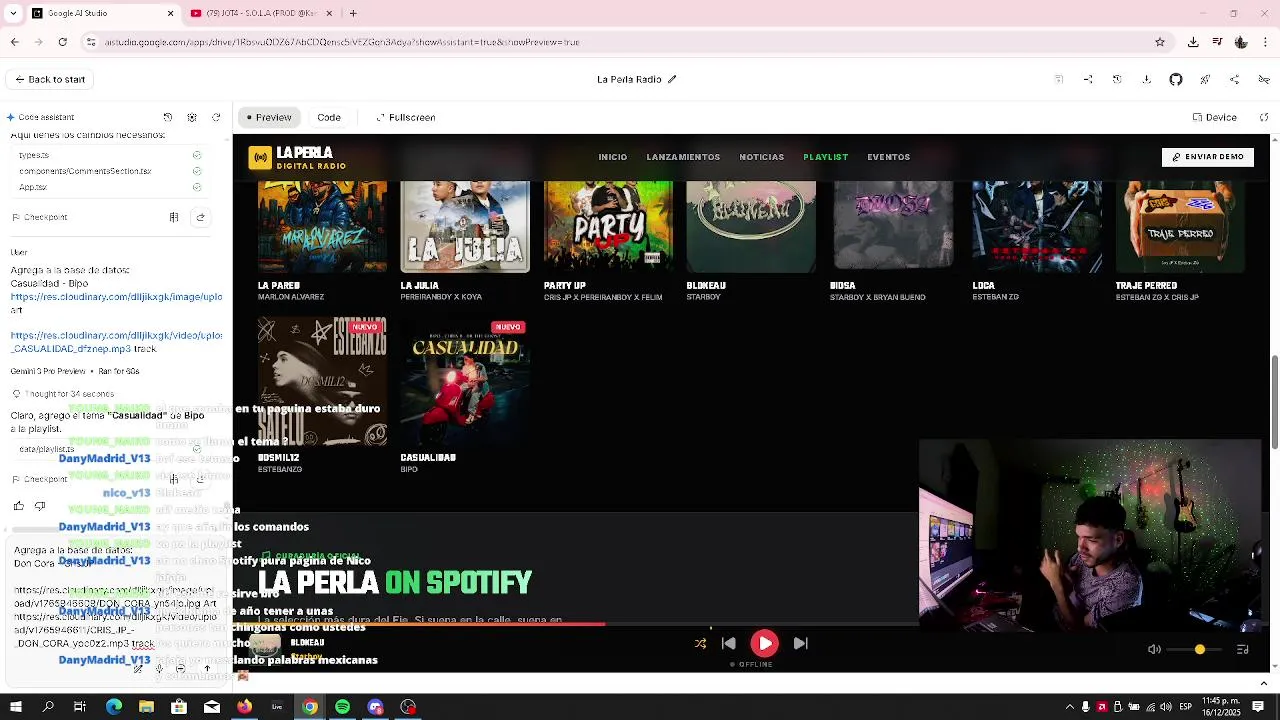1280x720 pixels.
Task: Open Windows Start menu
Action: click(x=15, y=707)
